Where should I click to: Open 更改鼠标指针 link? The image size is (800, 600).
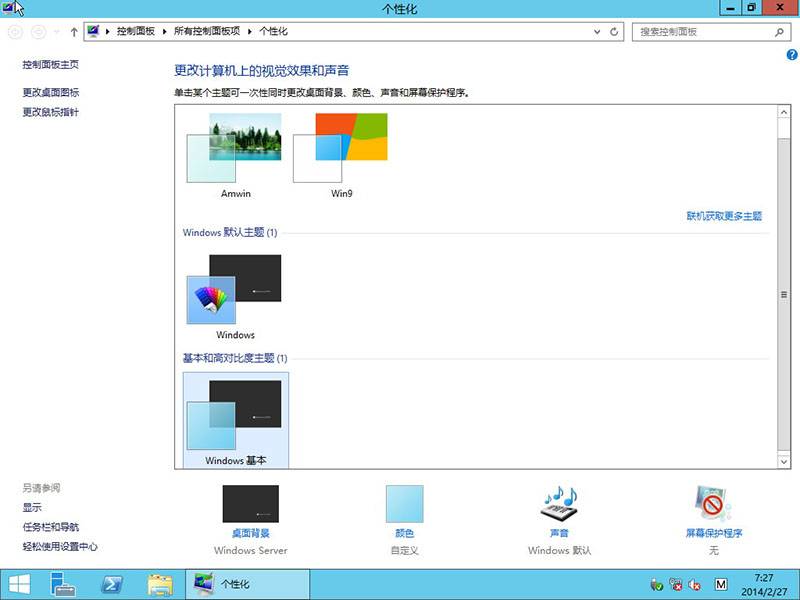pos(51,112)
